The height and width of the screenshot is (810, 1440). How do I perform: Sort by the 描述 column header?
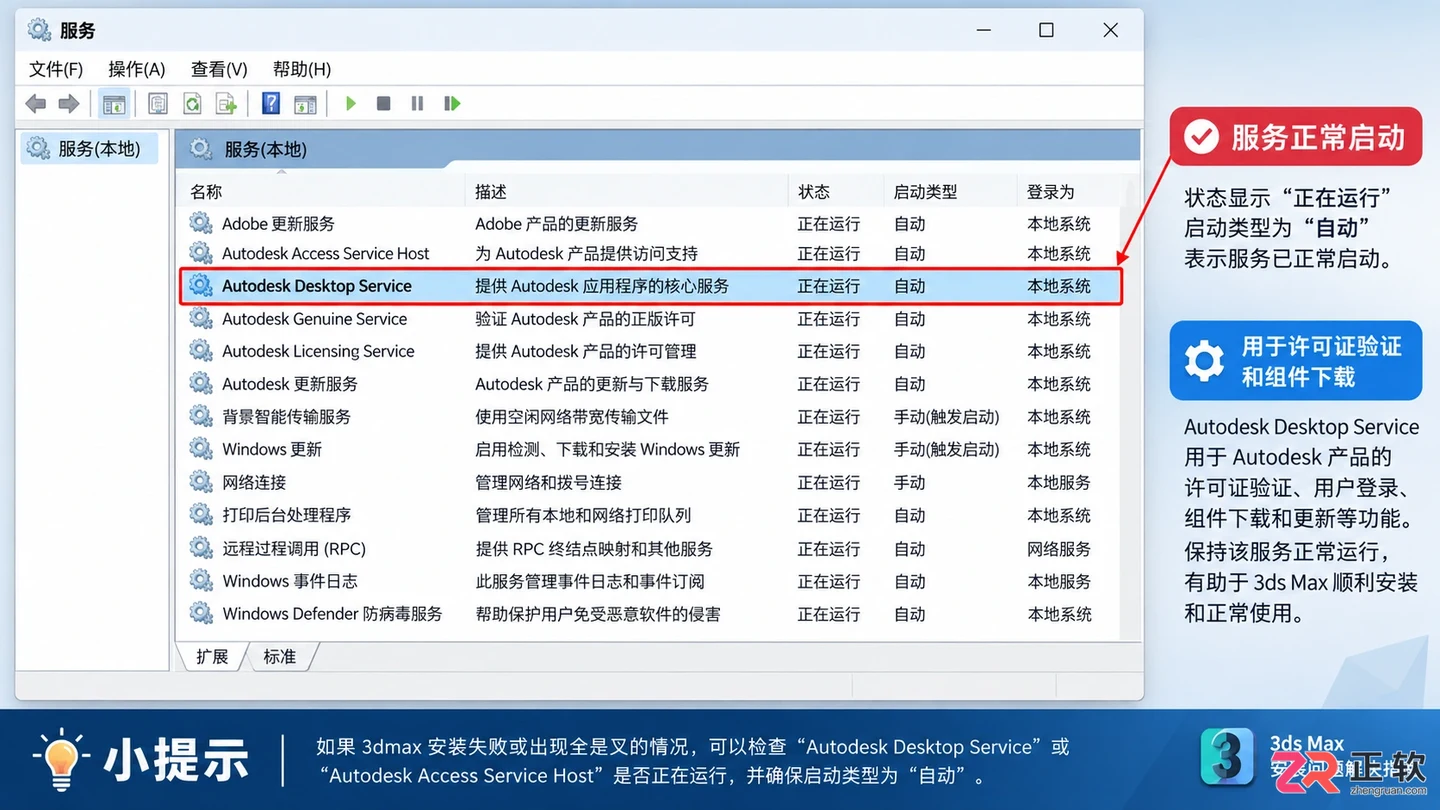[491, 192]
